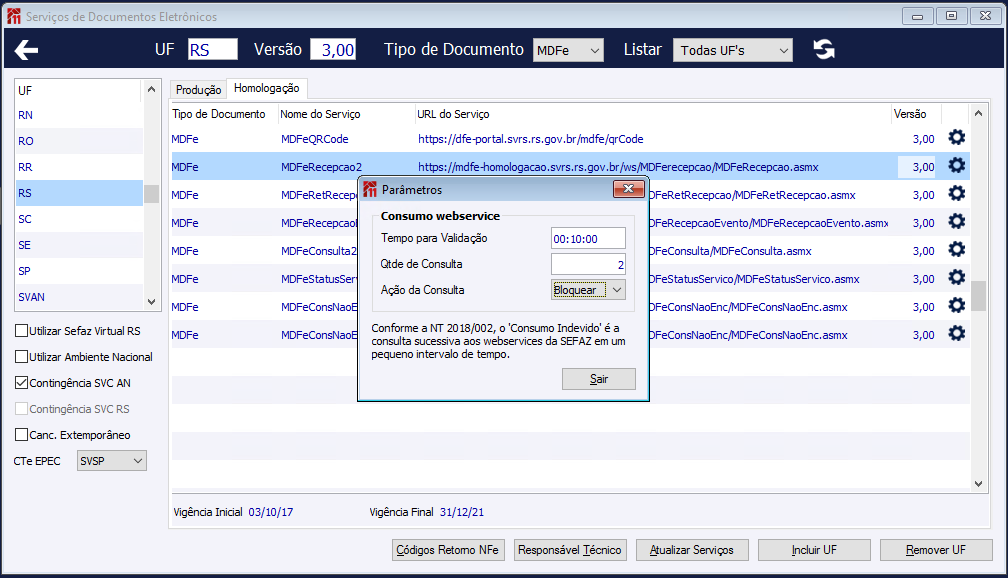Screen dimensions: 1008x578
Task: Open gear settings for MDFeRecepcao2 row
Action: [957, 166]
